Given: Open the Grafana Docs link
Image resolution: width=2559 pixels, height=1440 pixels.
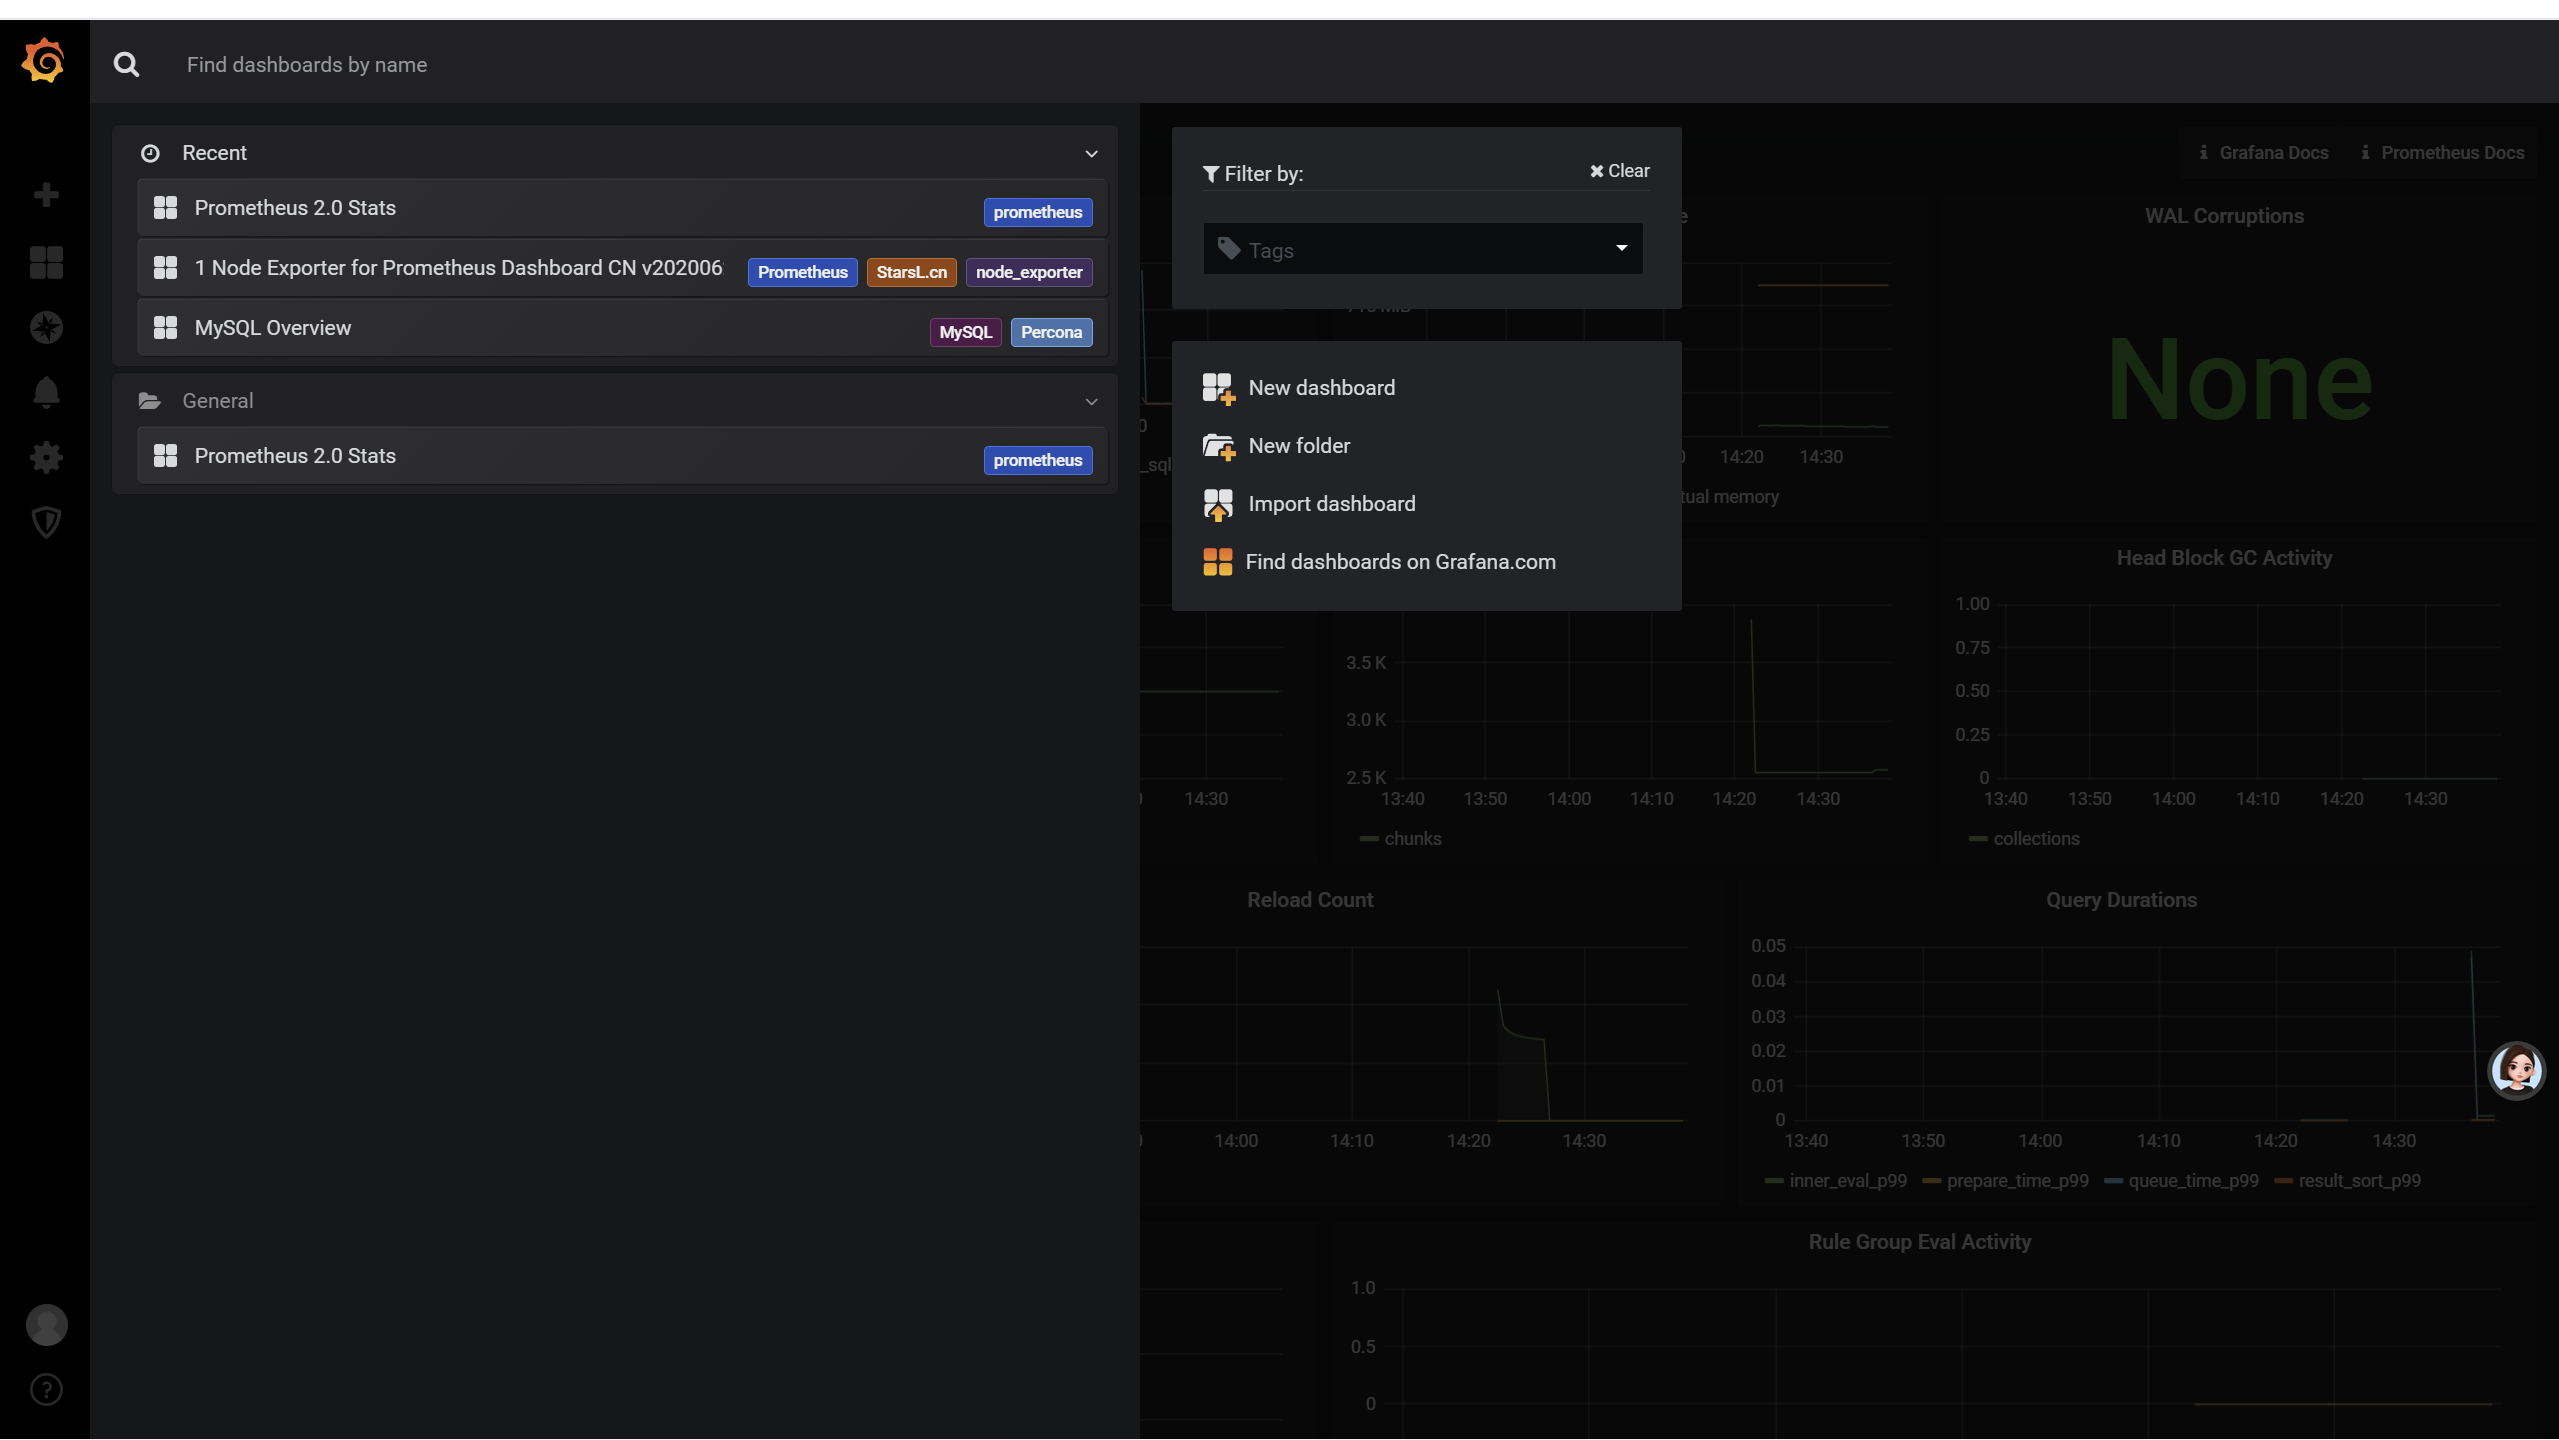Looking at the screenshot, I should [x=2264, y=153].
